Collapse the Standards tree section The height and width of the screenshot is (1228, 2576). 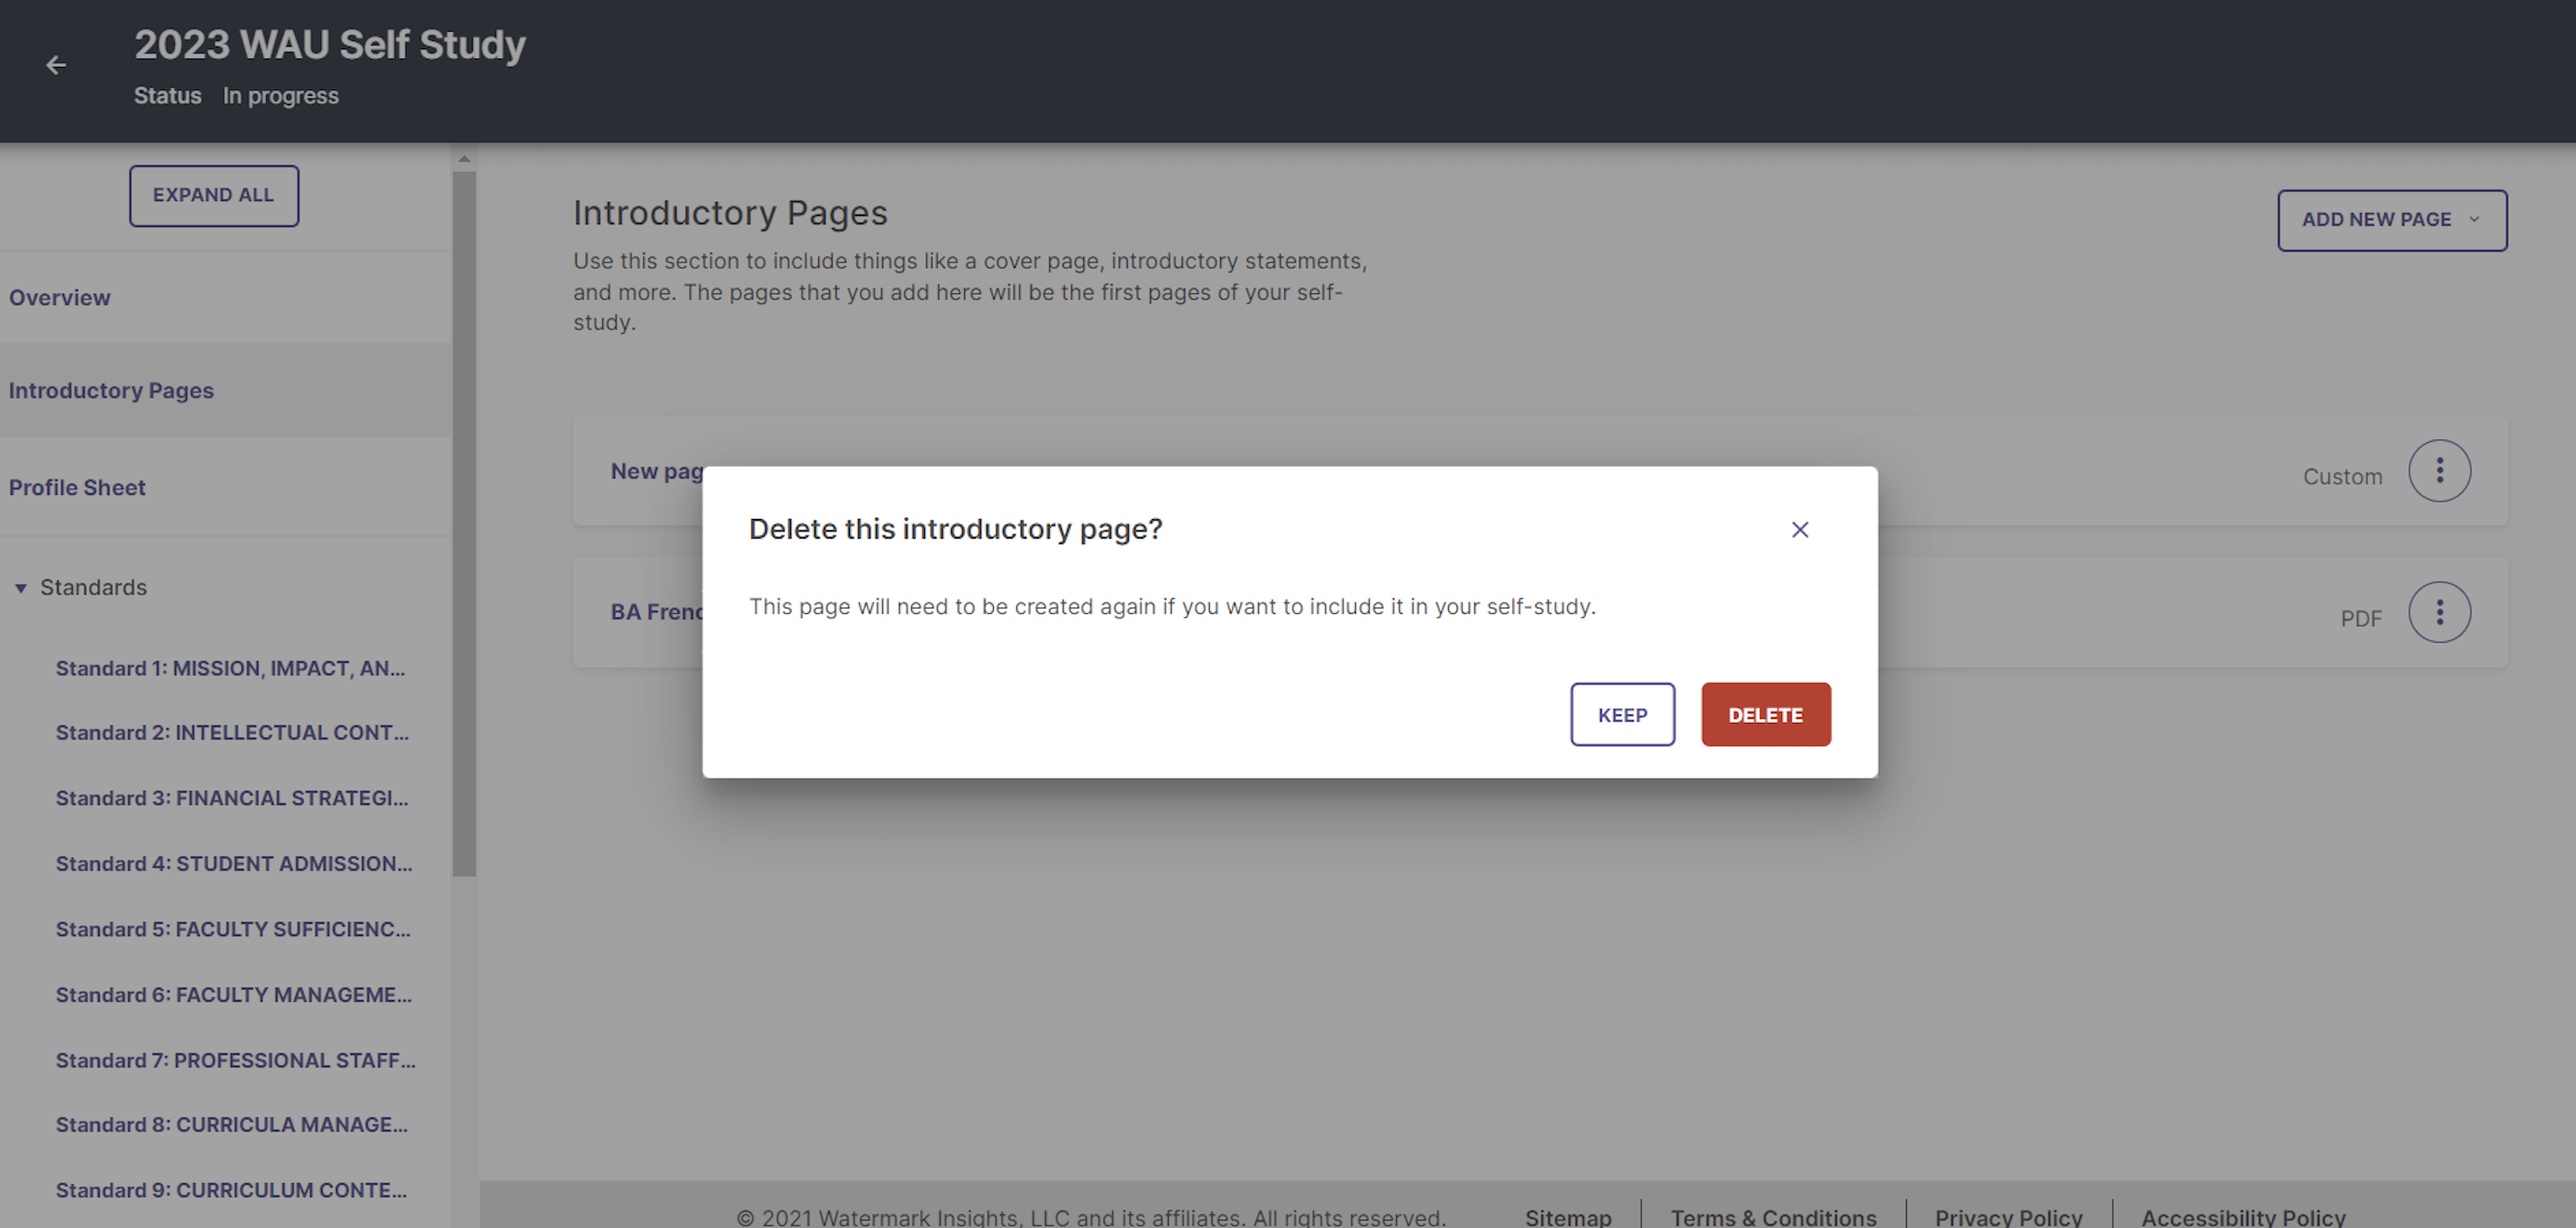tap(20, 588)
